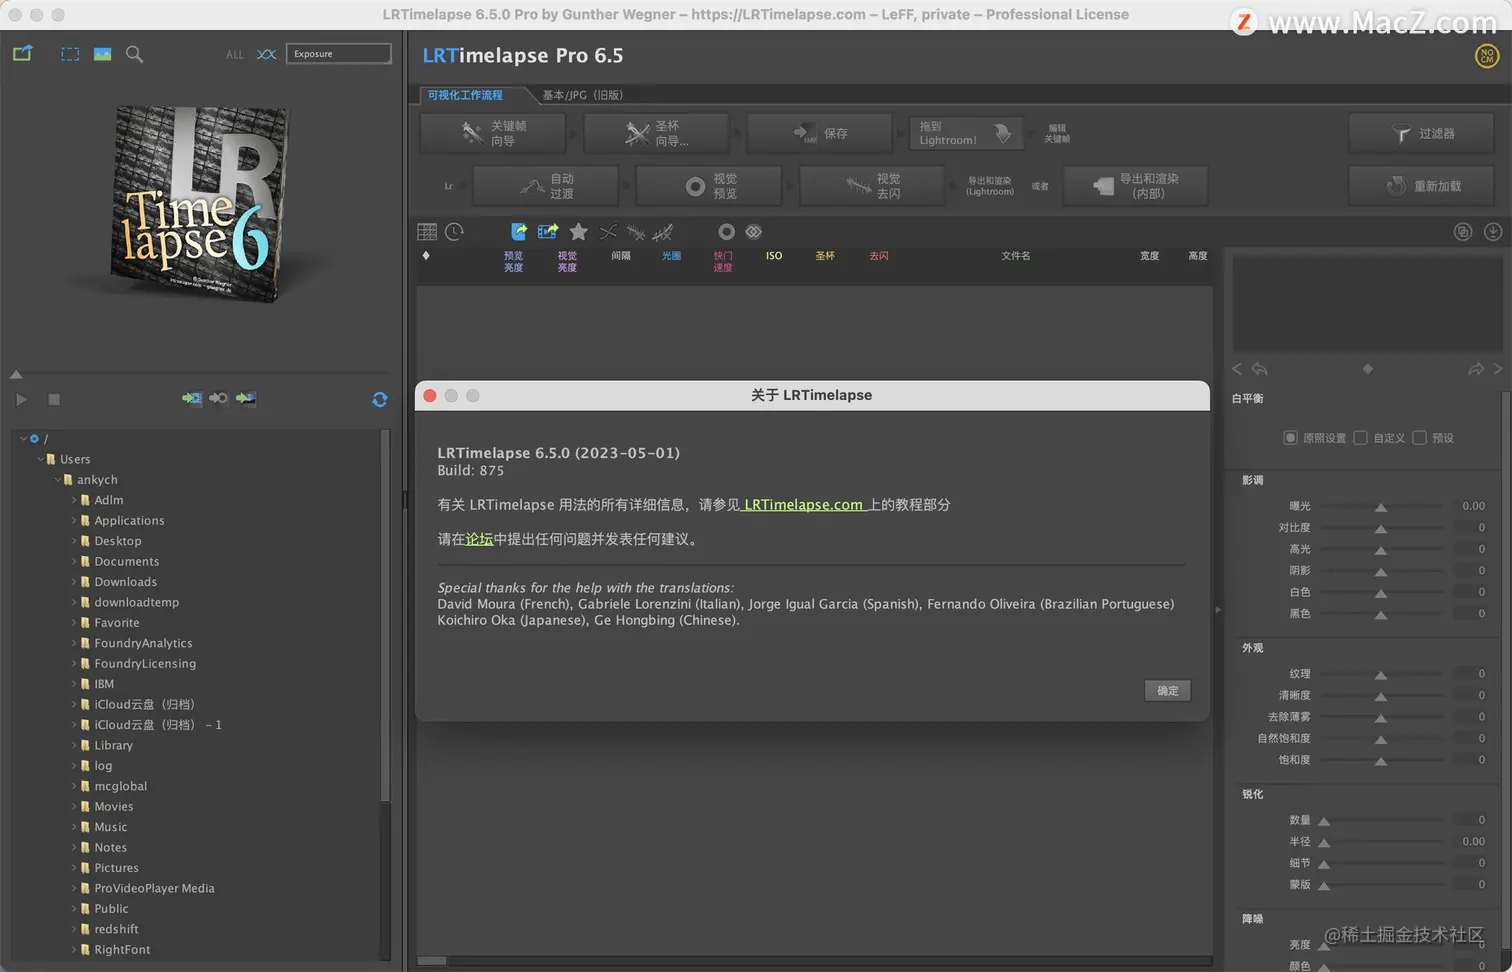Click the preview timeline position marker
The image size is (1512, 972).
tap(16, 375)
